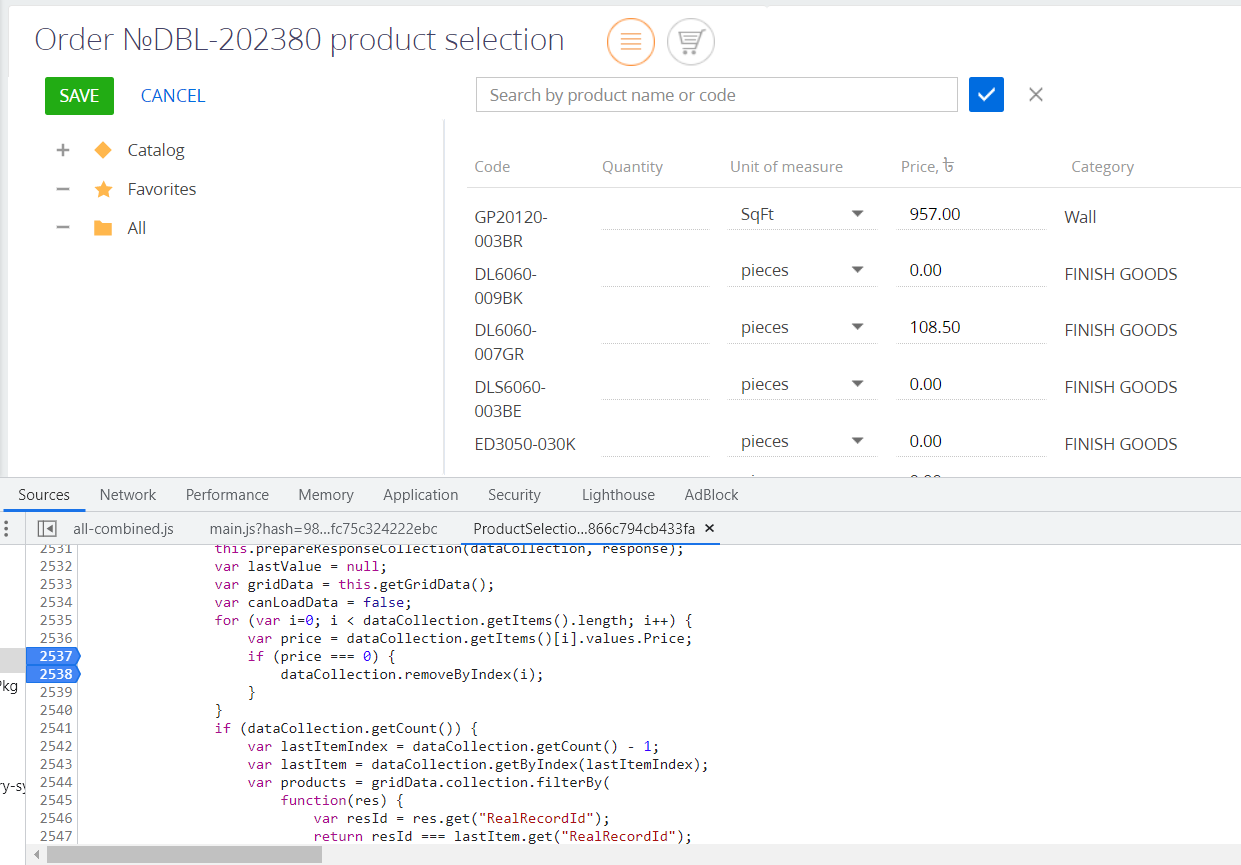
Task: Click the Wall category cell
Action: (x=1080, y=217)
